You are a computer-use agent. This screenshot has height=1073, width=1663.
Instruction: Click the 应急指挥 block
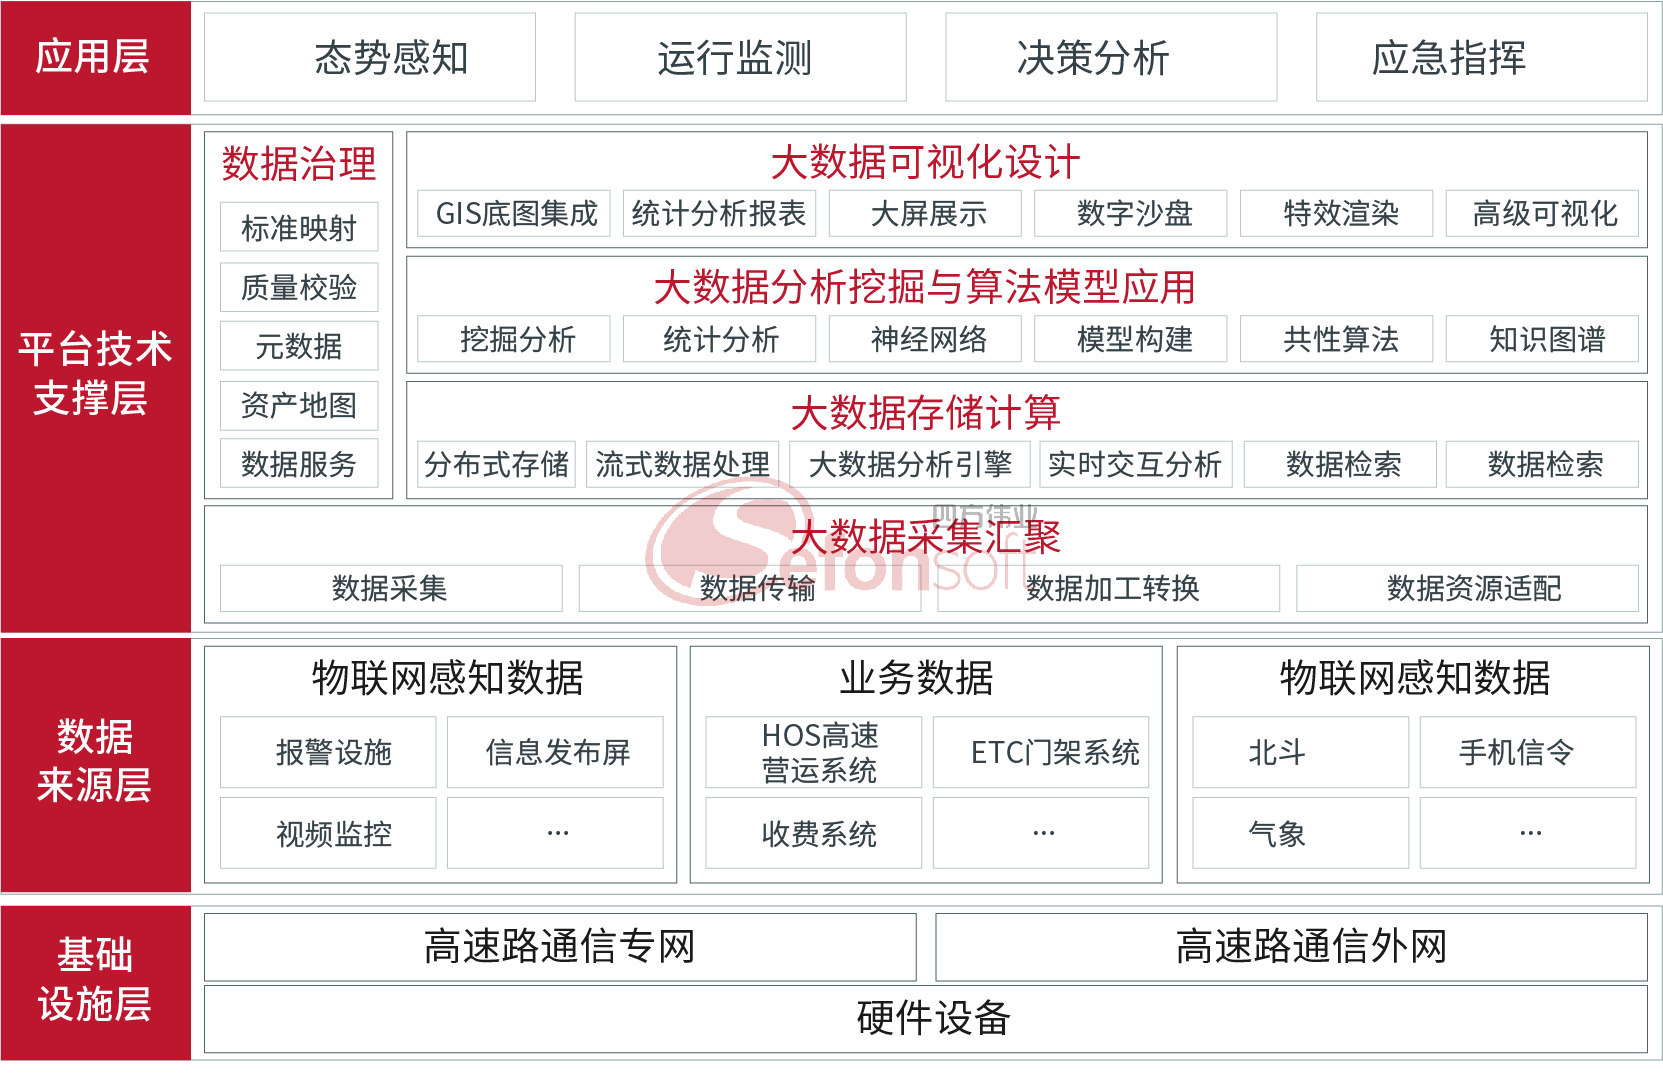[x=1481, y=57]
